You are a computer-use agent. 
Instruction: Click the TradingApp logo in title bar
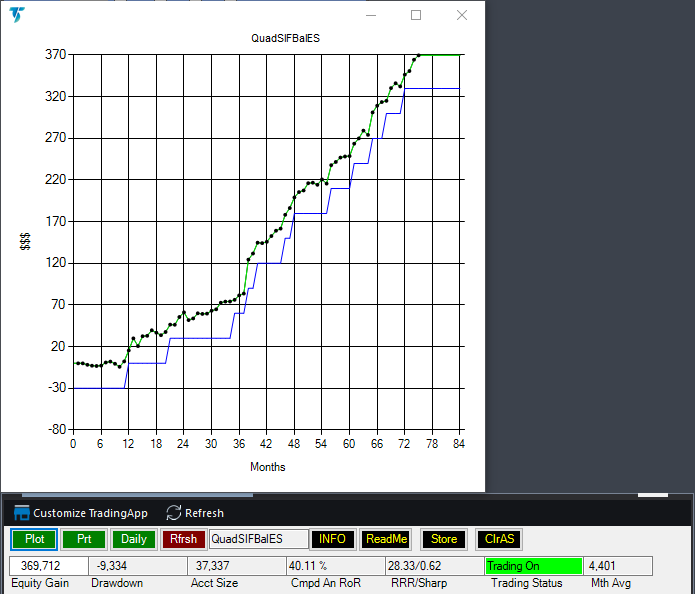[x=18, y=16]
